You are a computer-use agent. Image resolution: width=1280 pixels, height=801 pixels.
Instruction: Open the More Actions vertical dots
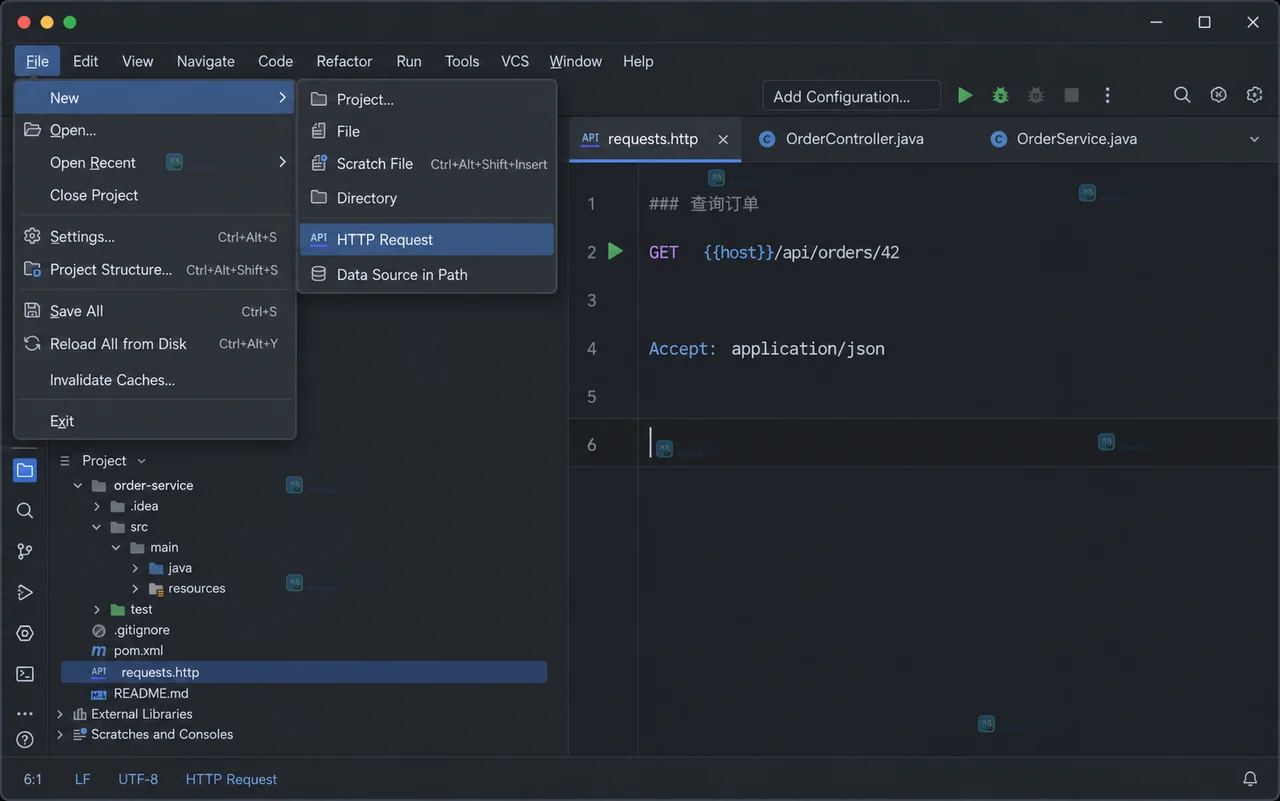pos(1107,95)
